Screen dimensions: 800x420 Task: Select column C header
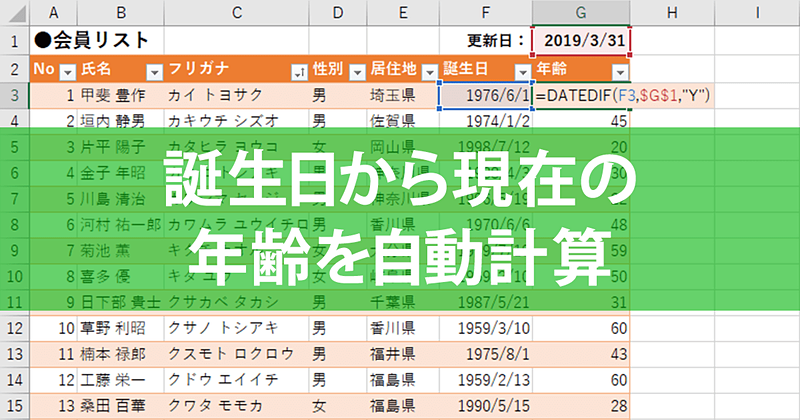(x=236, y=13)
